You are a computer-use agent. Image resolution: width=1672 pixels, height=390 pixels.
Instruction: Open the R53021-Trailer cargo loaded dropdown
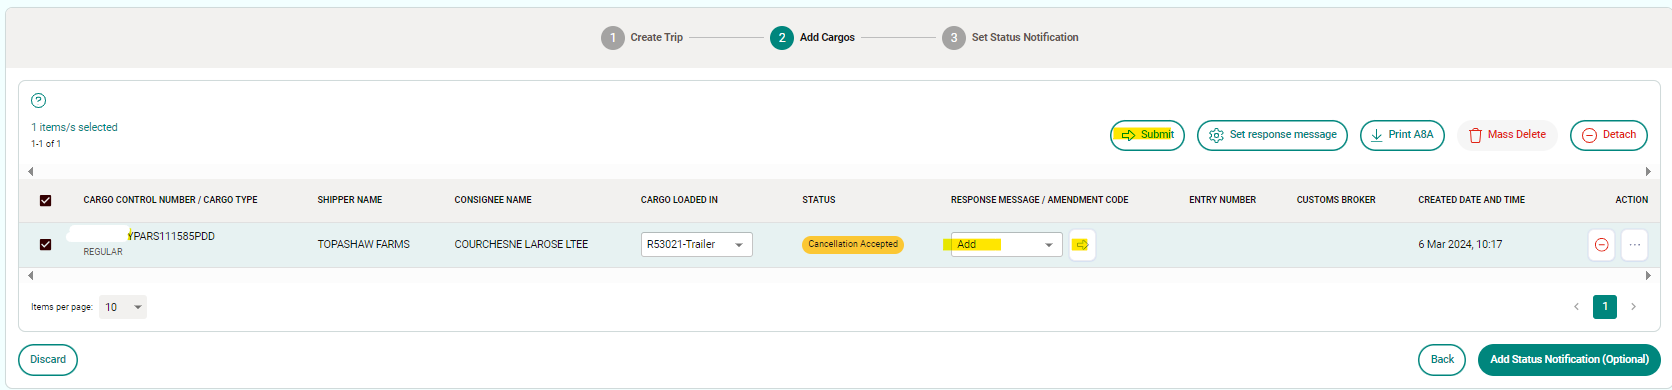coord(697,244)
